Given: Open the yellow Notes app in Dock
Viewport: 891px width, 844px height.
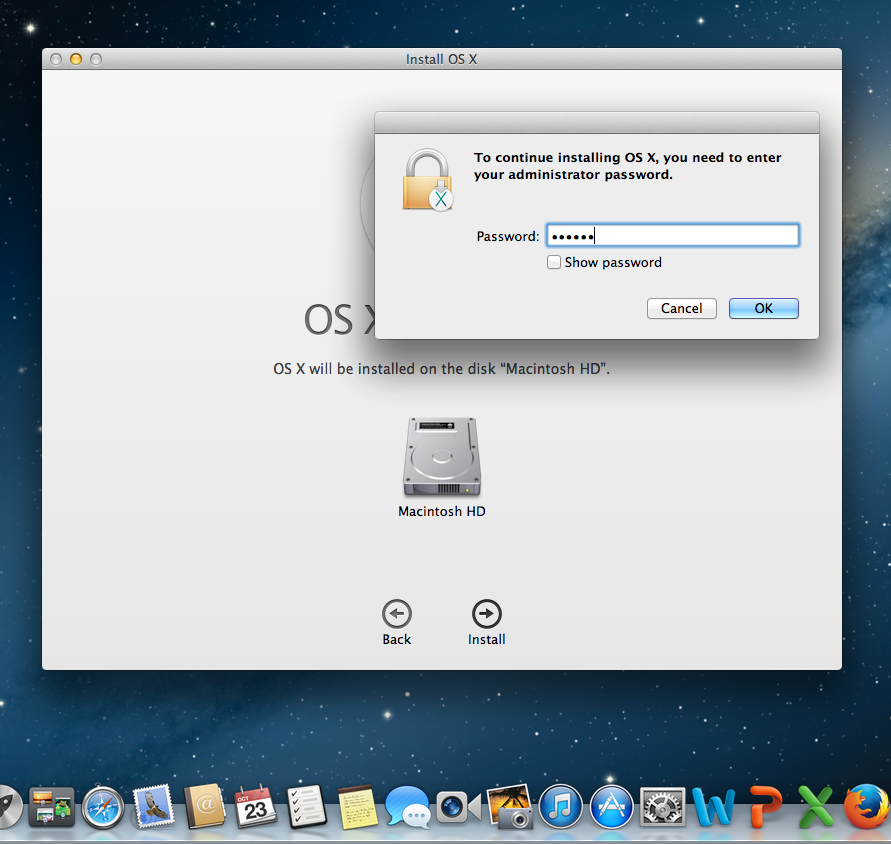Looking at the screenshot, I should (357, 807).
